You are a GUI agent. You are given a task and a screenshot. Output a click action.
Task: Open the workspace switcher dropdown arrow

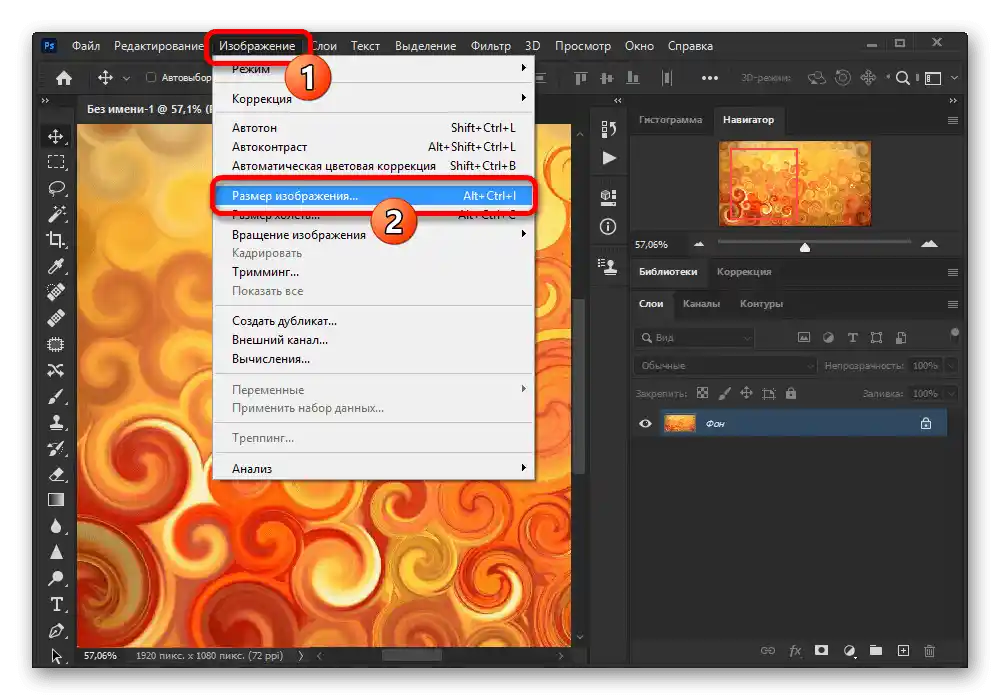click(x=954, y=78)
